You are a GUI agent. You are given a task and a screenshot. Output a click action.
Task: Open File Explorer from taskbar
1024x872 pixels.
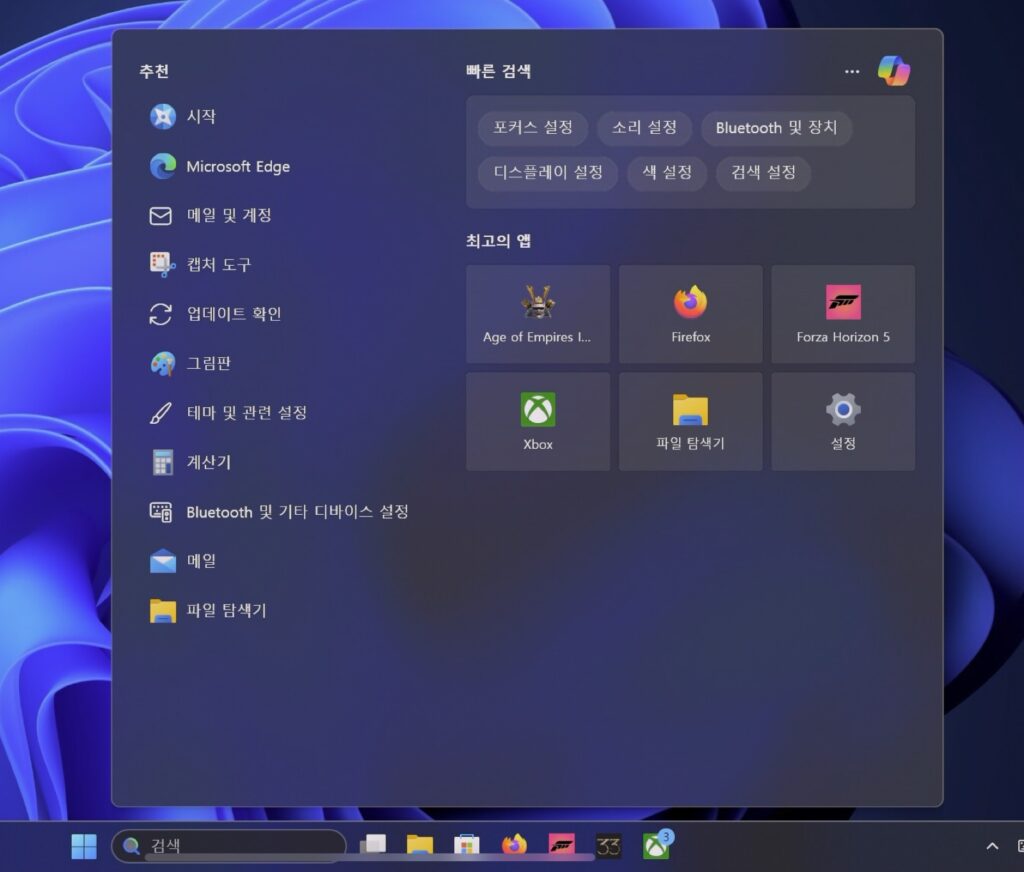point(420,846)
